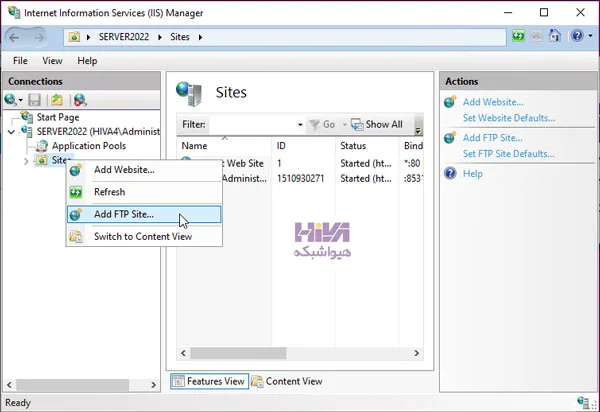The image size is (600, 412).
Task: Click the Back navigation arrow
Action: (14, 37)
